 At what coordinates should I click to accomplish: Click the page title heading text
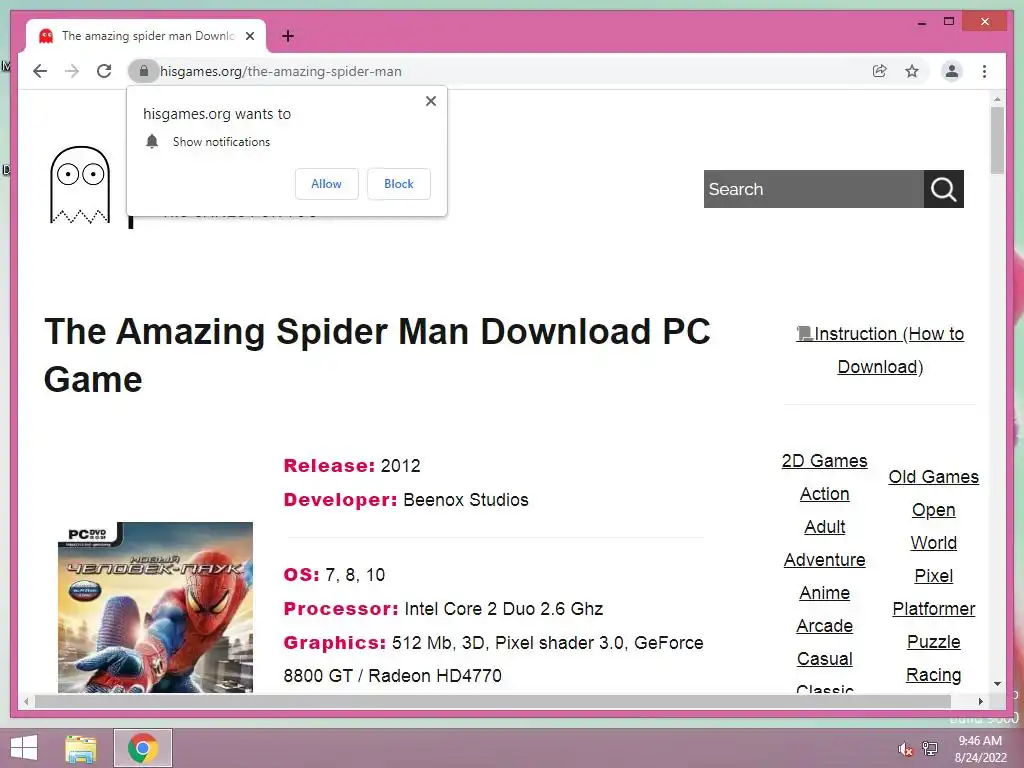point(377,355)
